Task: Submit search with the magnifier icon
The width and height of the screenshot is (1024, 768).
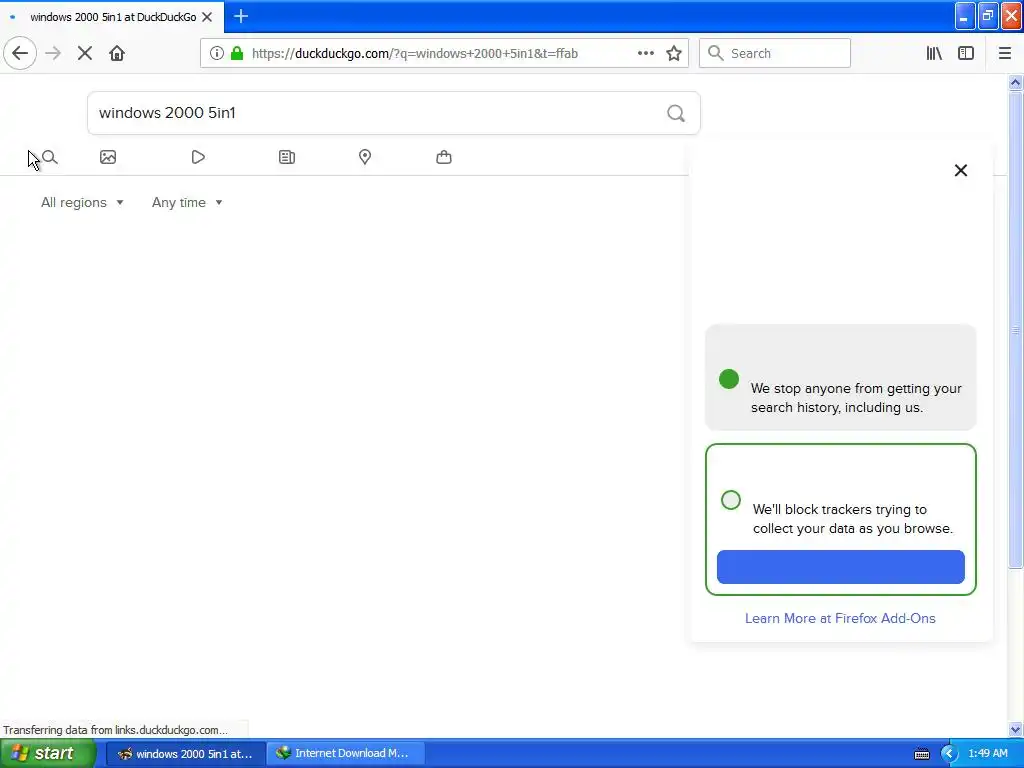Action: tap(676, 114)
